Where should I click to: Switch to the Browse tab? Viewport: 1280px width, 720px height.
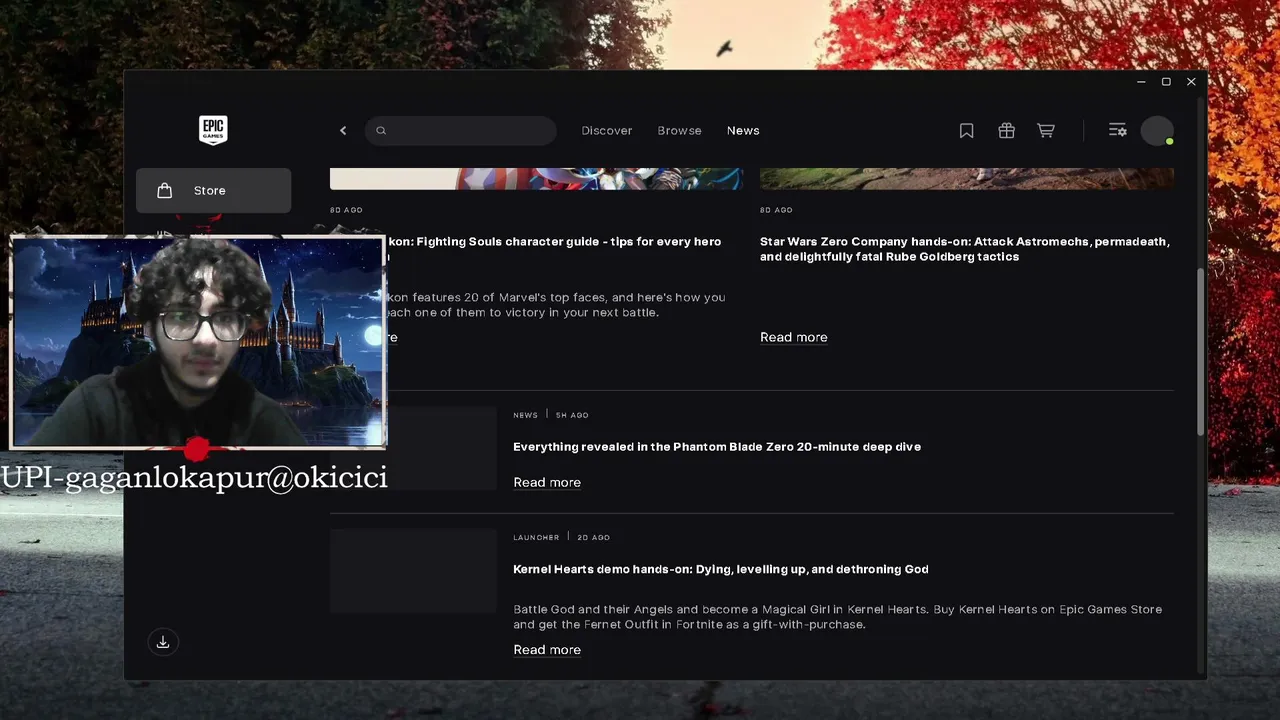(x=679, y=131)
